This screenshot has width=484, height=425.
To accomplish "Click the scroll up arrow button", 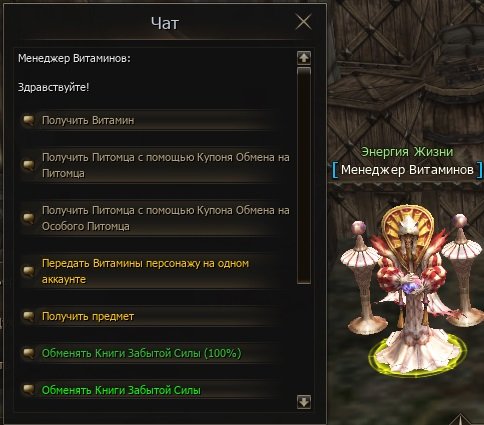I will pos(304,58).
